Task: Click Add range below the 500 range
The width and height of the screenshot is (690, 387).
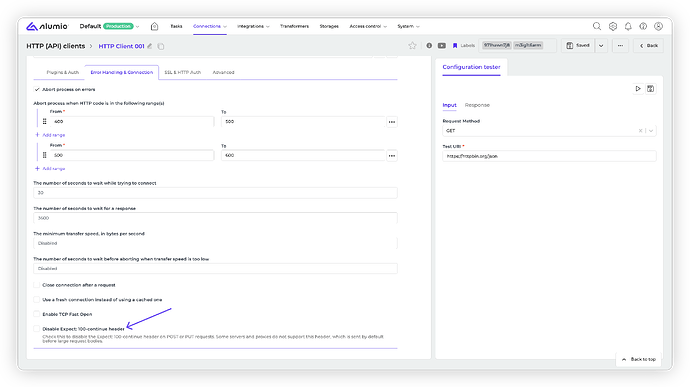Action: [x=50, y=169]
